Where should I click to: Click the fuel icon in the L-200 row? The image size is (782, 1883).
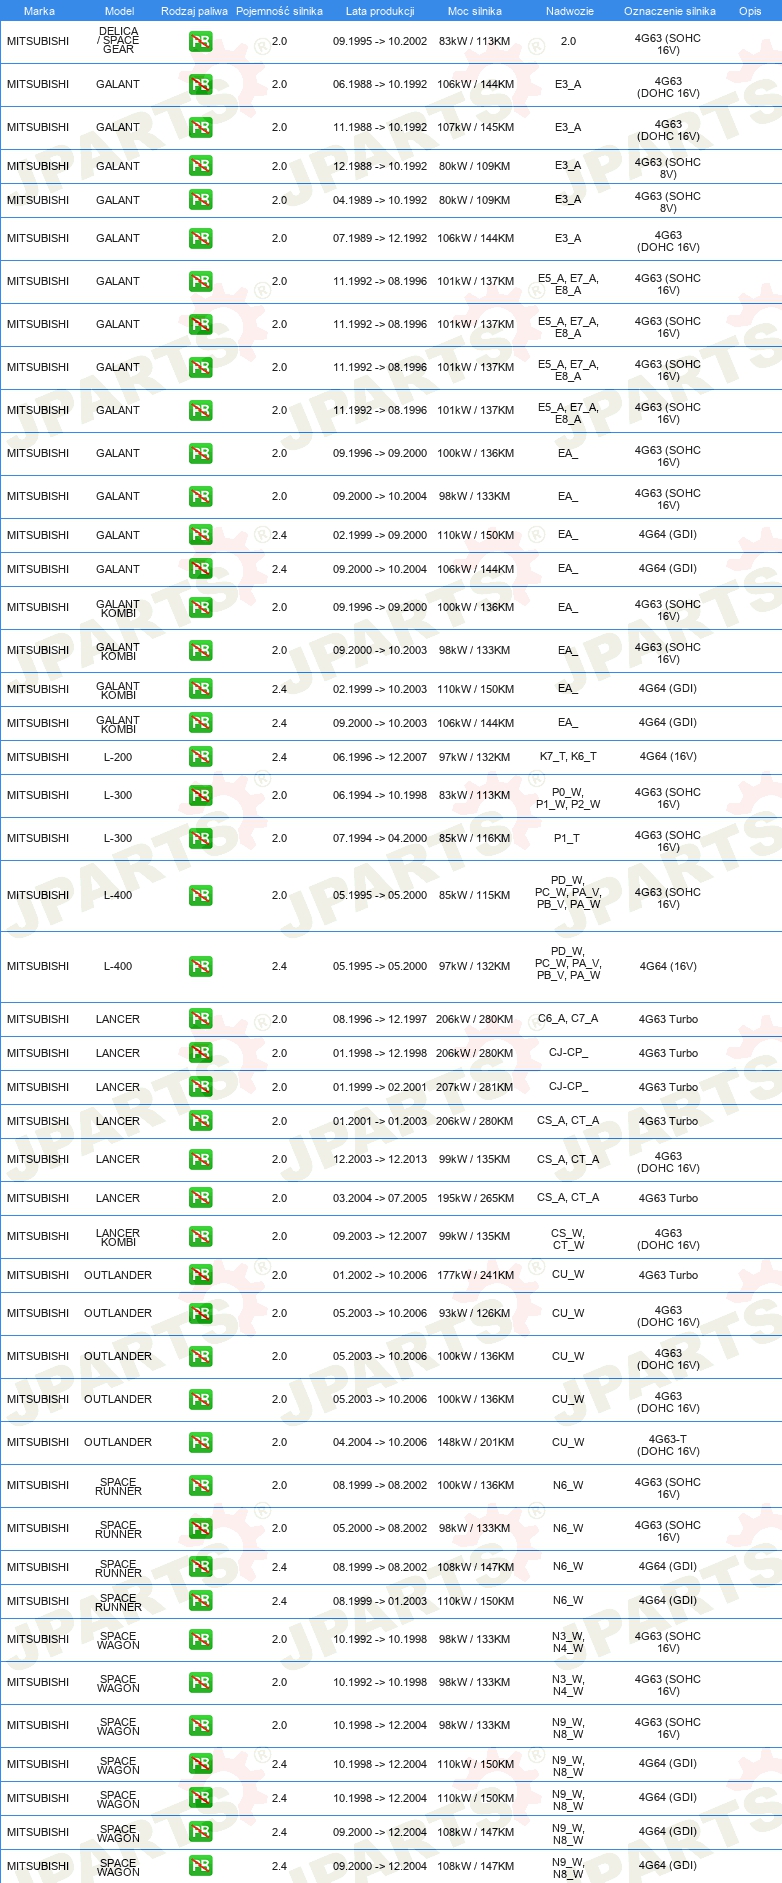[x=201, y=757]
